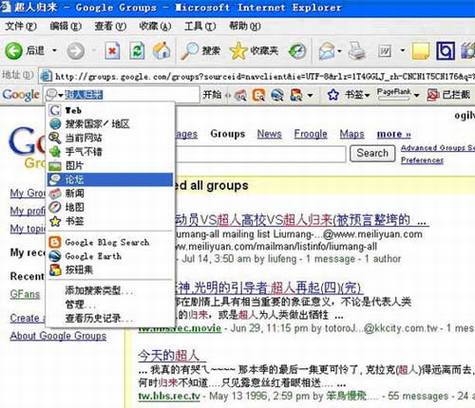Viewport: 475px width, 408px height.
Task: Open the Google toolbar search type dropdown
Action: [x=55, y=95]
